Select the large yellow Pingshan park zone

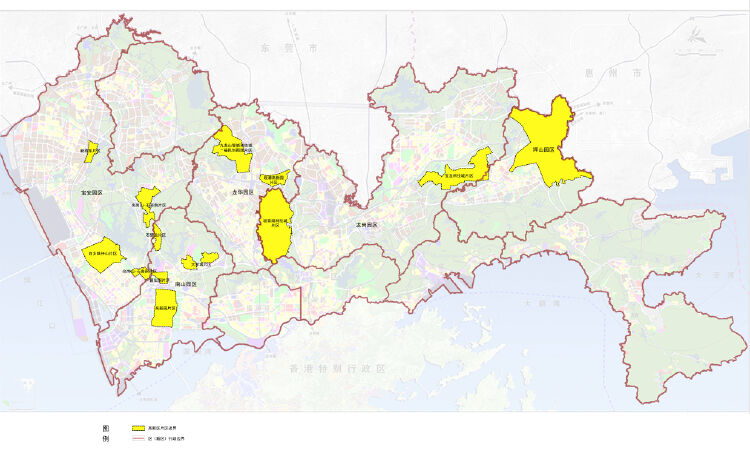coord(545,140)
